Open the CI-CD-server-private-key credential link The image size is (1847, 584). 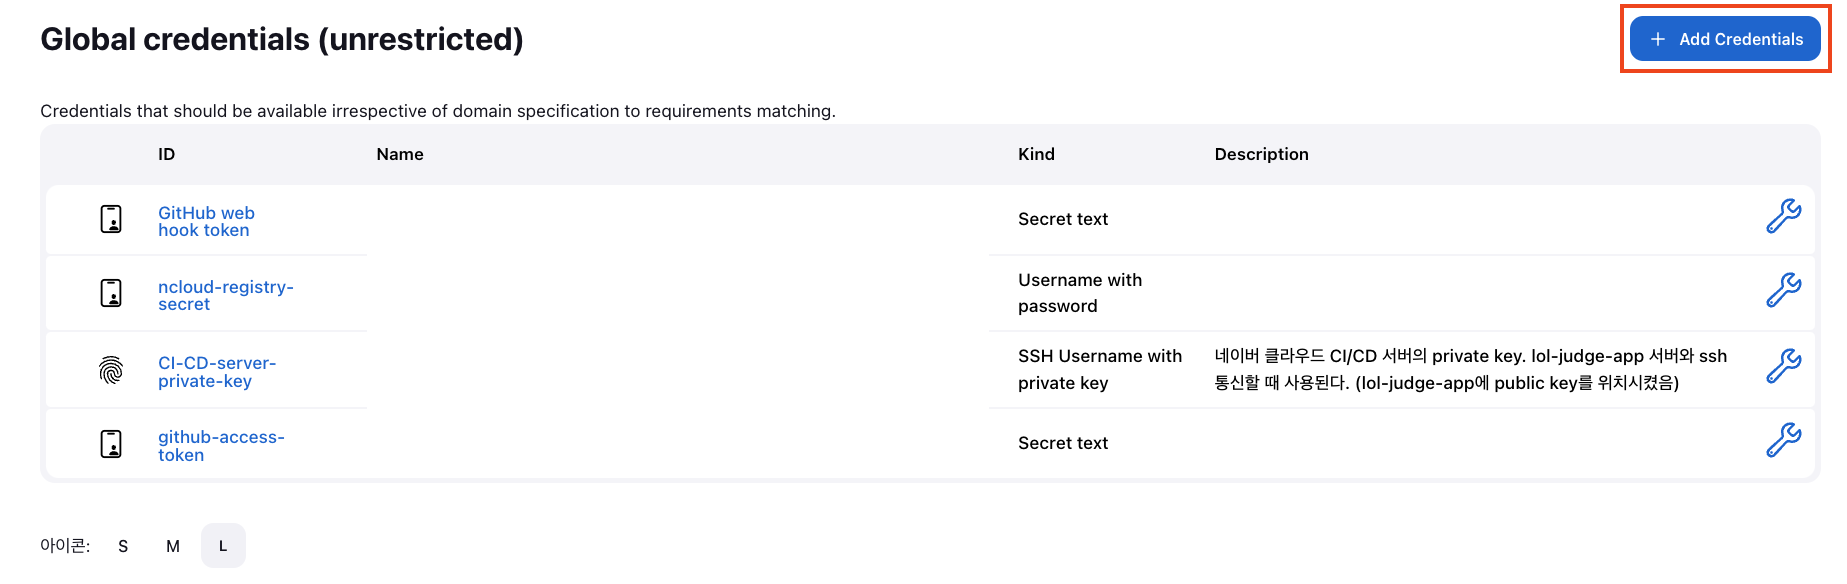(216, 371)
